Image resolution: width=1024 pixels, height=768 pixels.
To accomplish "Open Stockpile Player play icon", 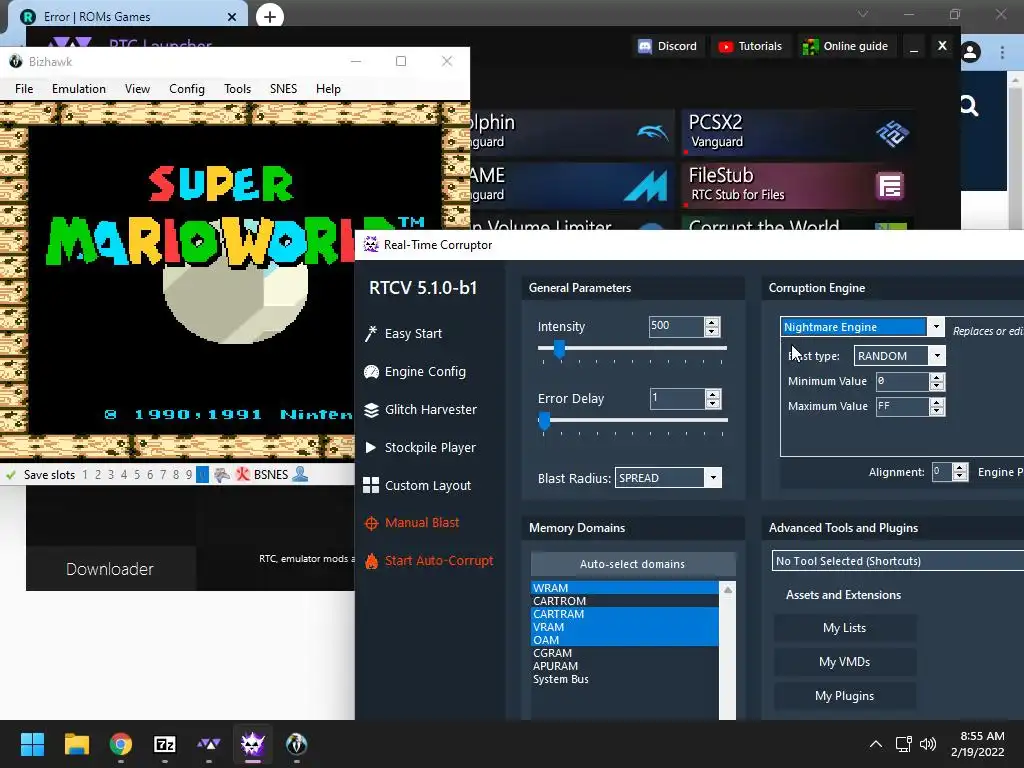I will point(370,447).
